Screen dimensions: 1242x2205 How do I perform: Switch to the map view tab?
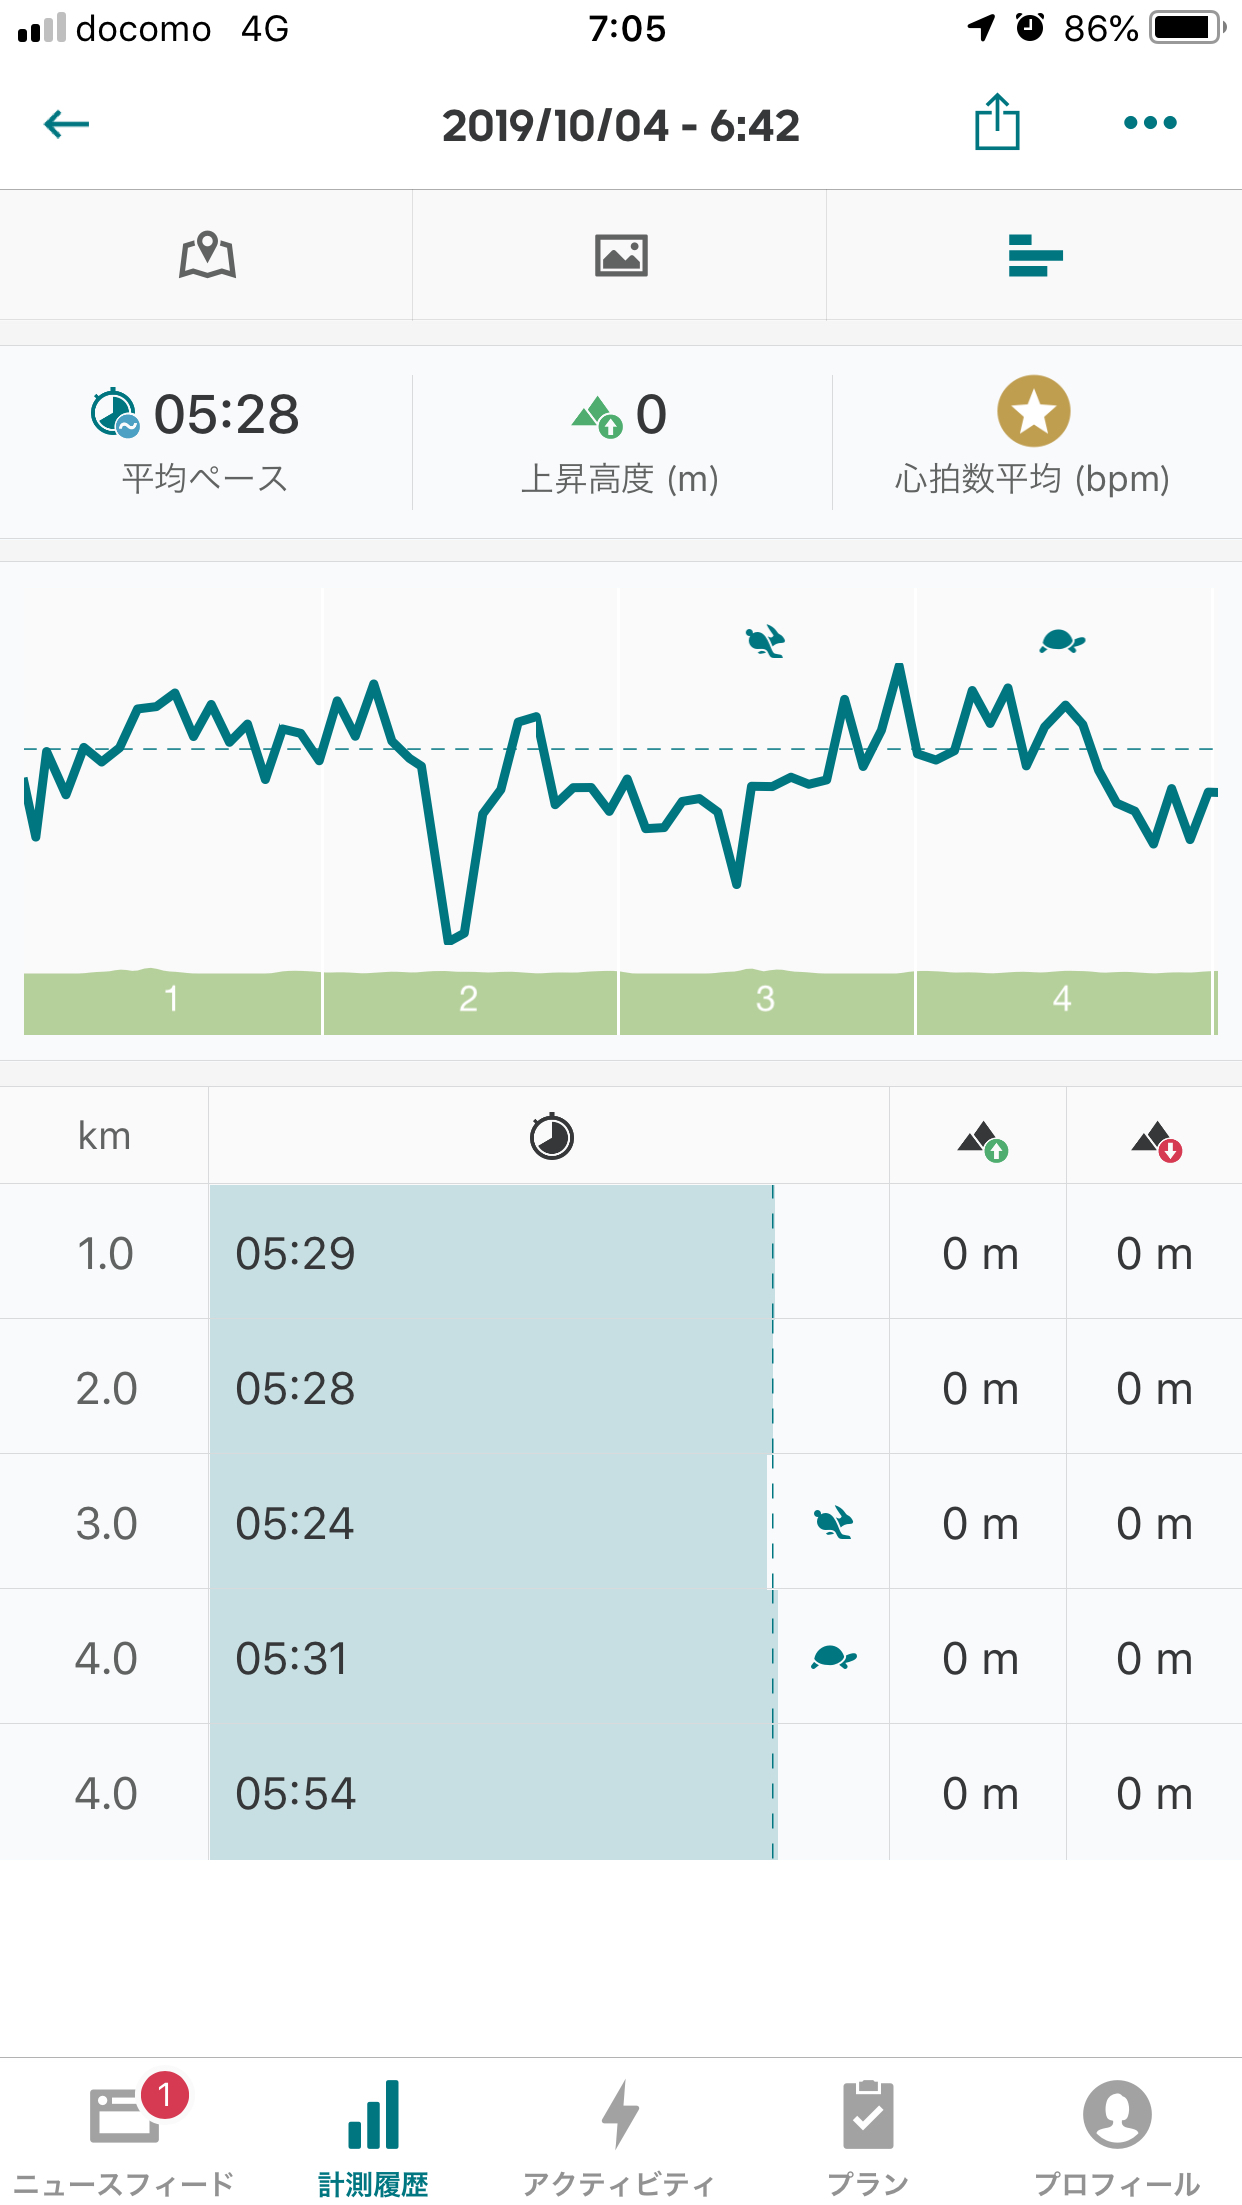coord(207,255)
